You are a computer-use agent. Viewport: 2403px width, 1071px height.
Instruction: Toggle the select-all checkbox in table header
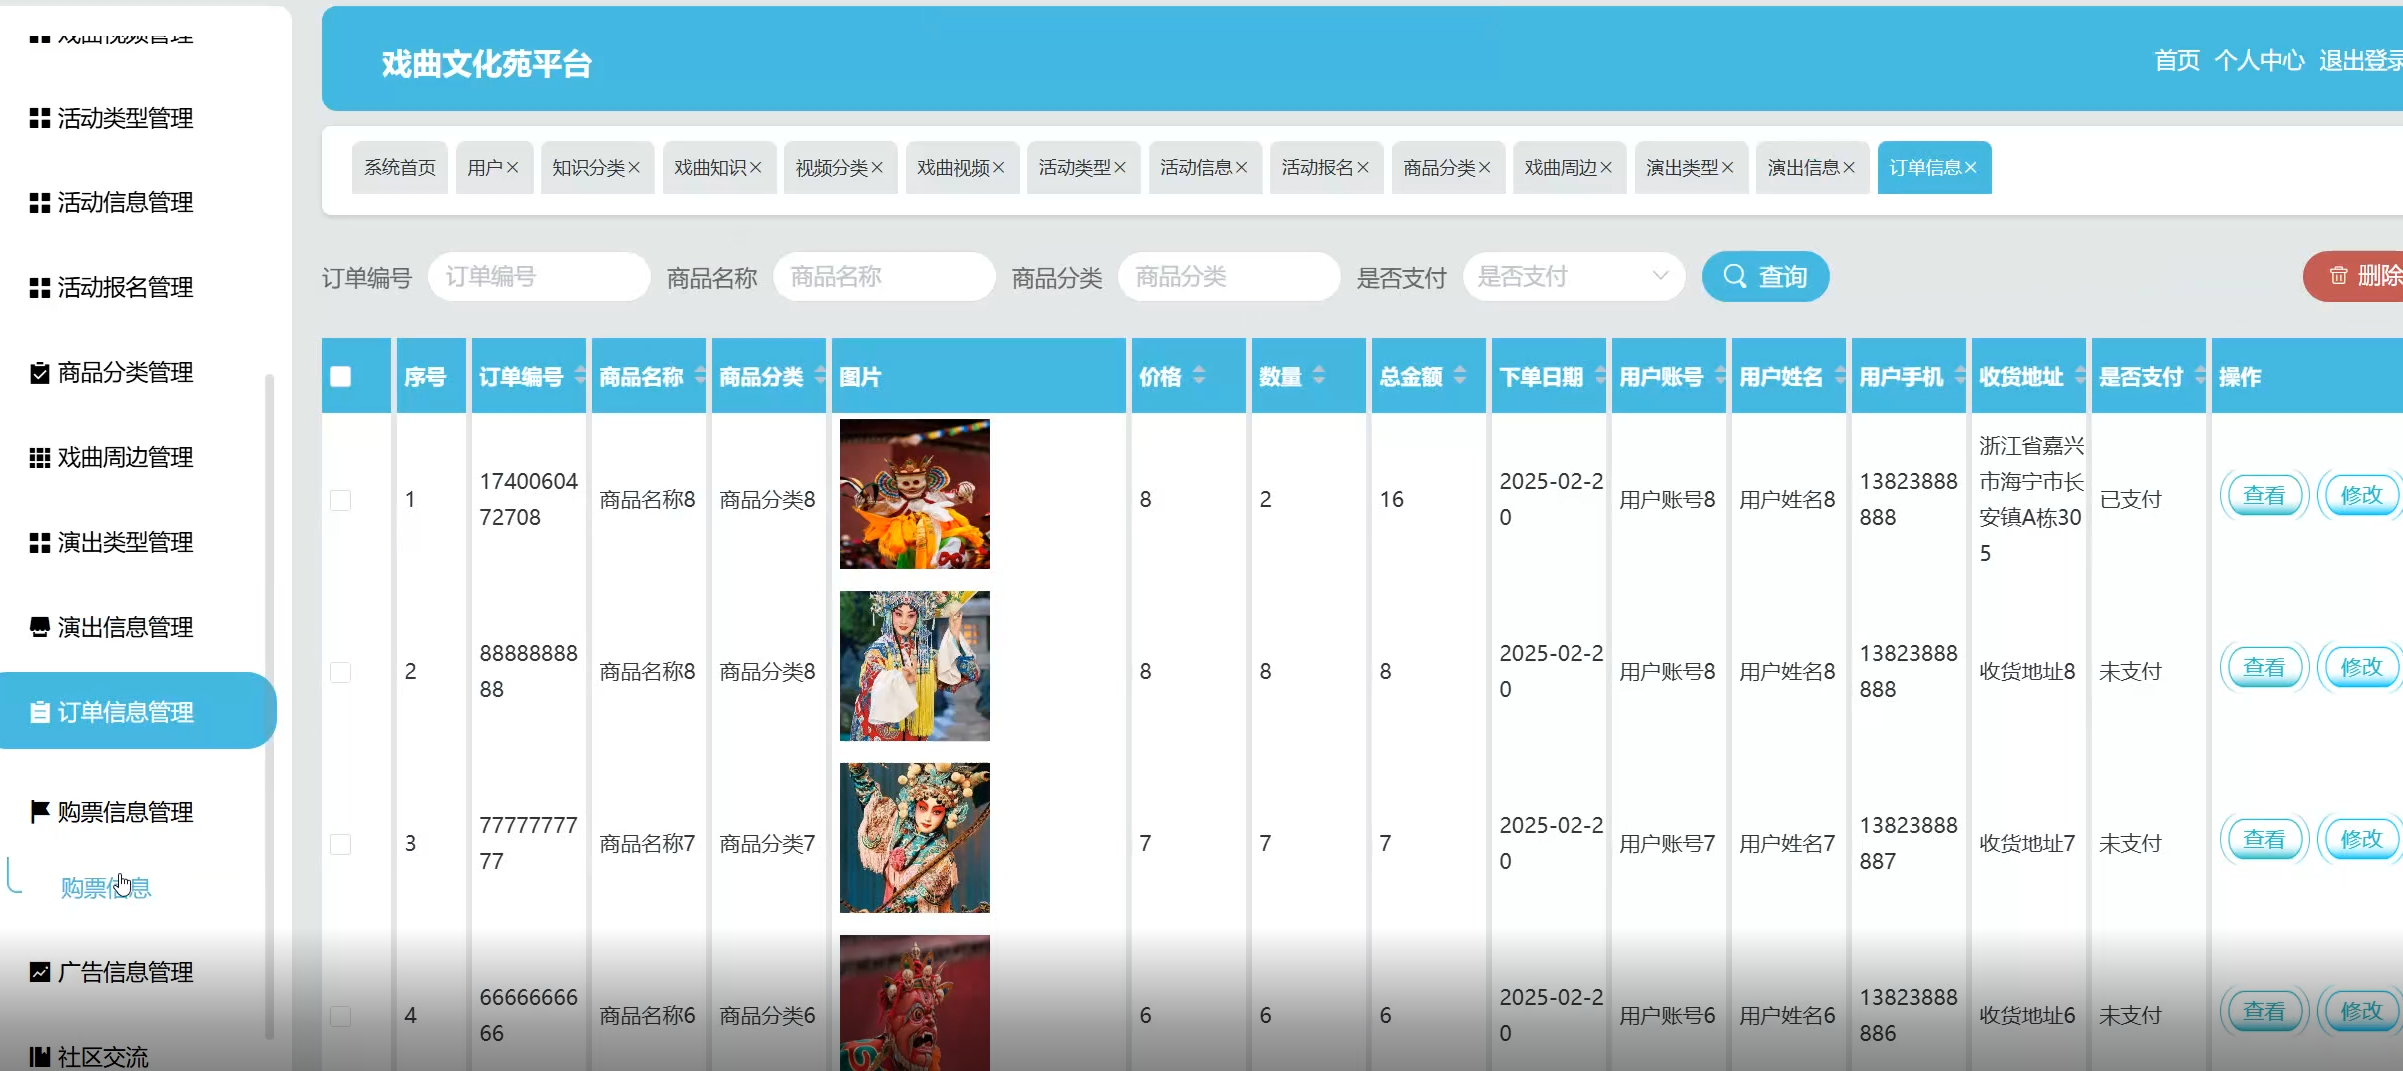tap(341, 376)
